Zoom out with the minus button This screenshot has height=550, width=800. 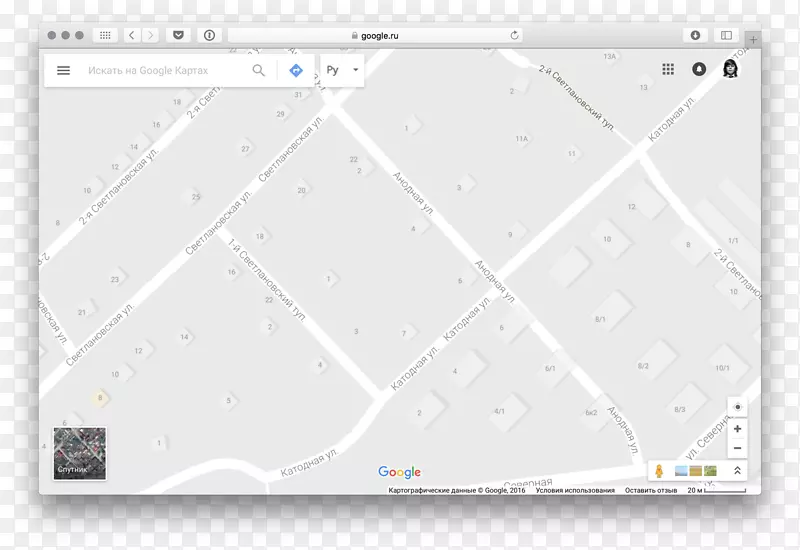737,449
